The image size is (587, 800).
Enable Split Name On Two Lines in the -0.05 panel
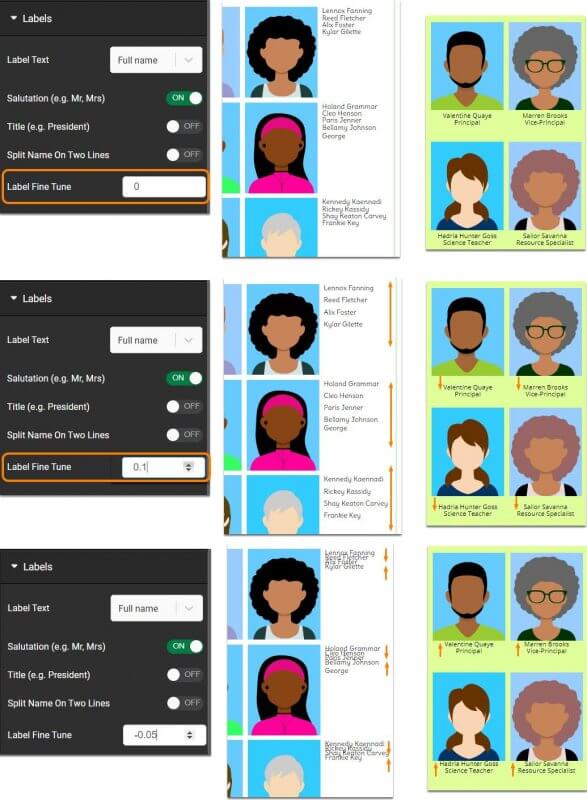click(x=185, y=703)
